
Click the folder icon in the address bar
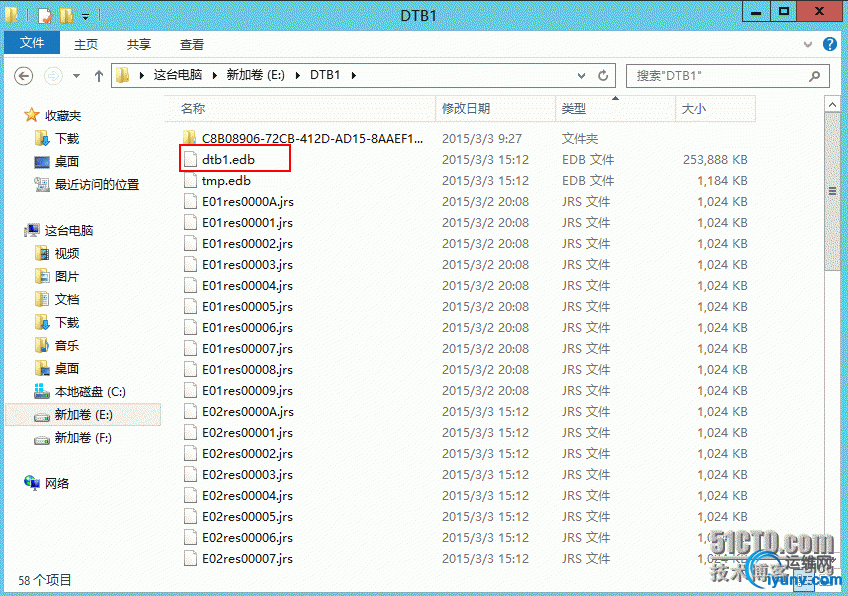point(123,75)
